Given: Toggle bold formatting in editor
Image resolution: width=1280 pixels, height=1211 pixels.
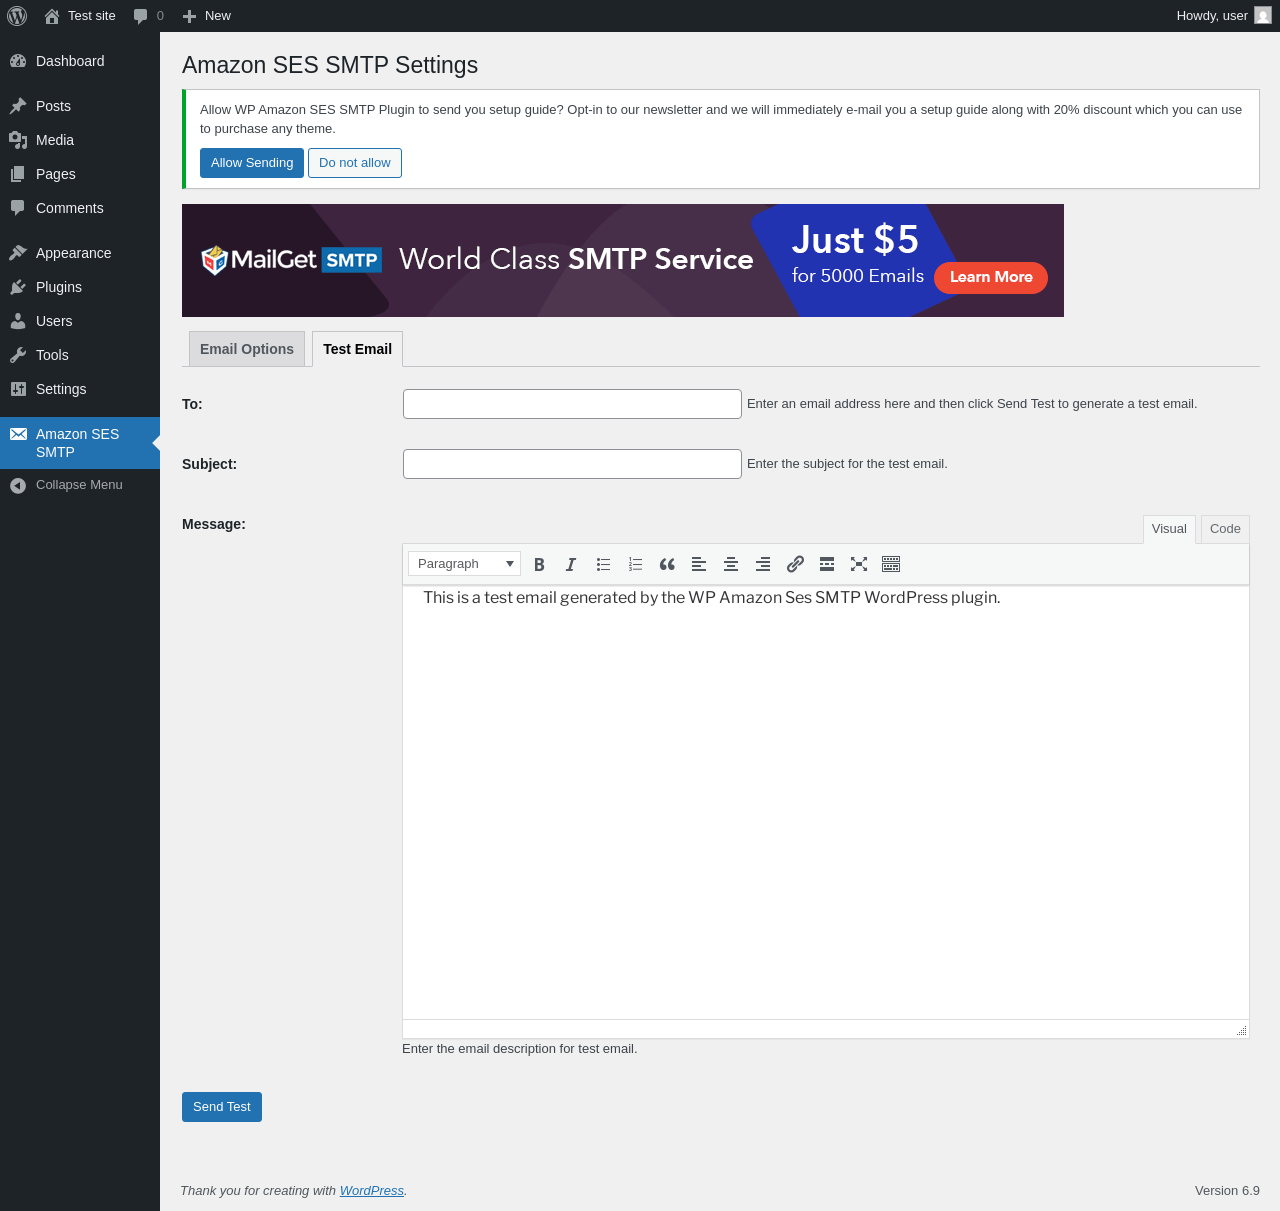Looking at the screenshot, I should (539, 564).
